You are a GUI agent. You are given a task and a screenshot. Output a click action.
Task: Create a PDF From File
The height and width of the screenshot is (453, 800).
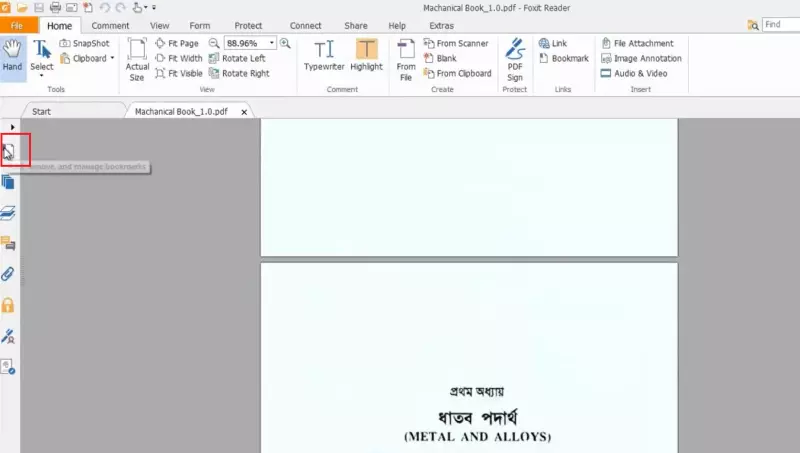[406, 60]
